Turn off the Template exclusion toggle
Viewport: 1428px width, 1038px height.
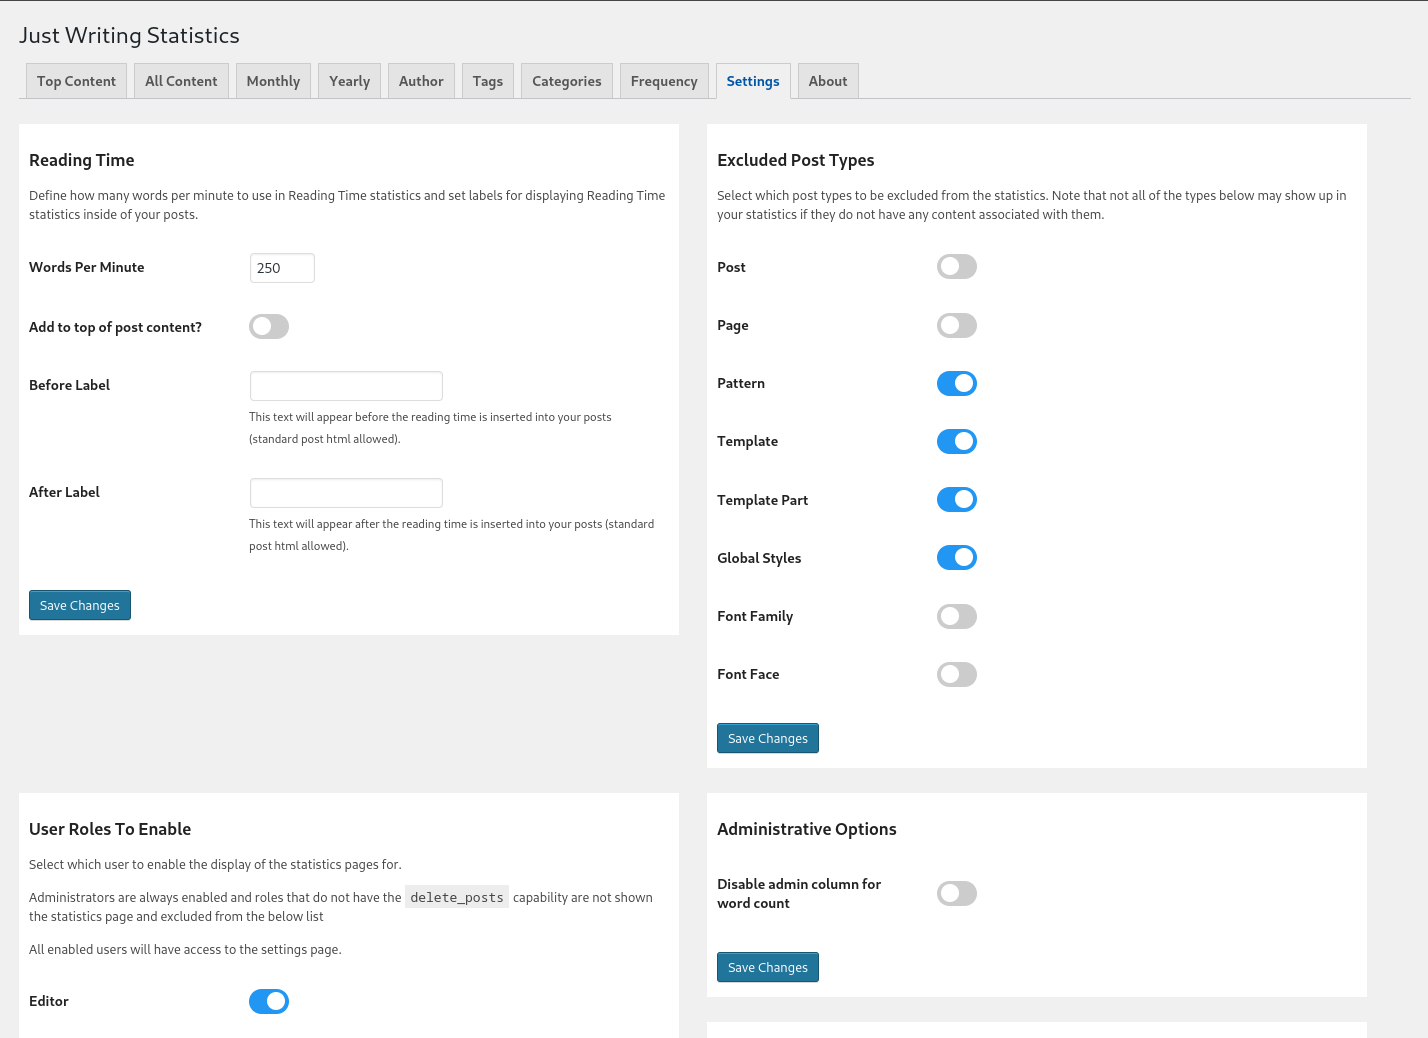[957, 441]
